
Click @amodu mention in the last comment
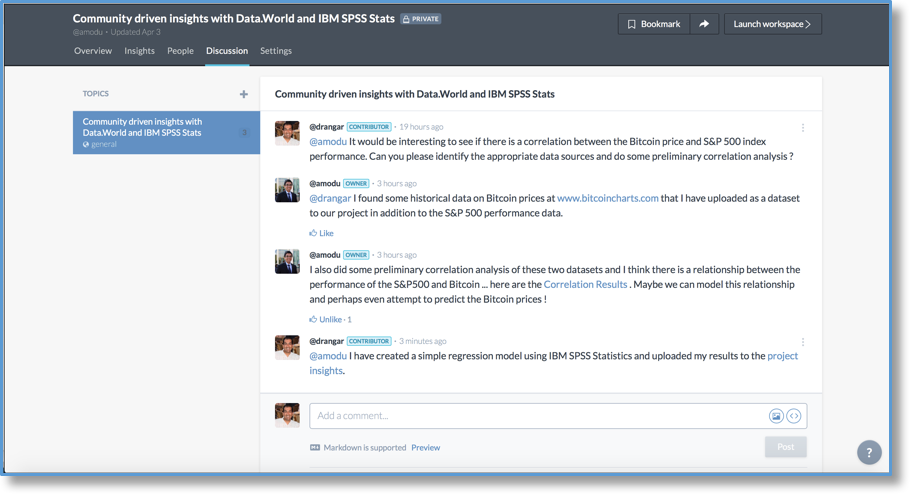coord(328,356)
